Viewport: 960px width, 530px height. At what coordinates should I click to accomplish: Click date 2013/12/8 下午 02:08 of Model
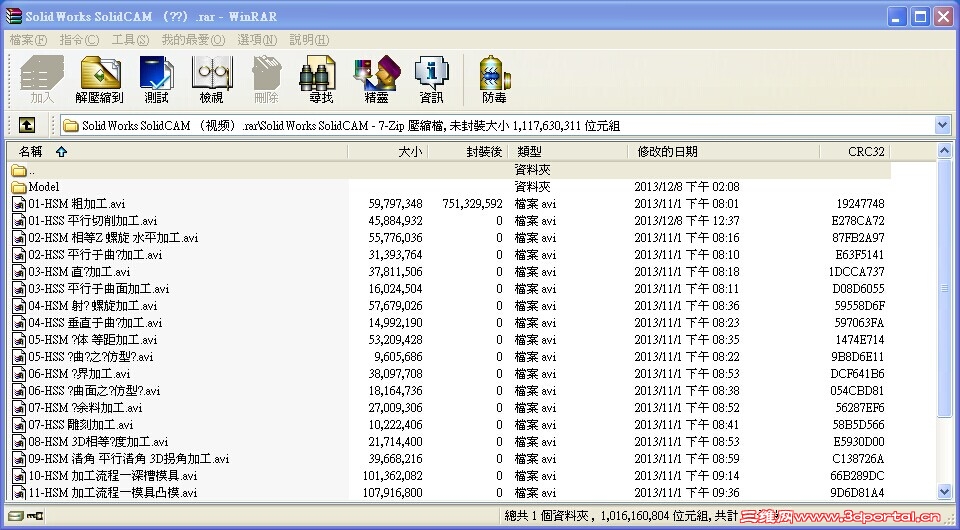pyautogui.click(x=687, y=187)
